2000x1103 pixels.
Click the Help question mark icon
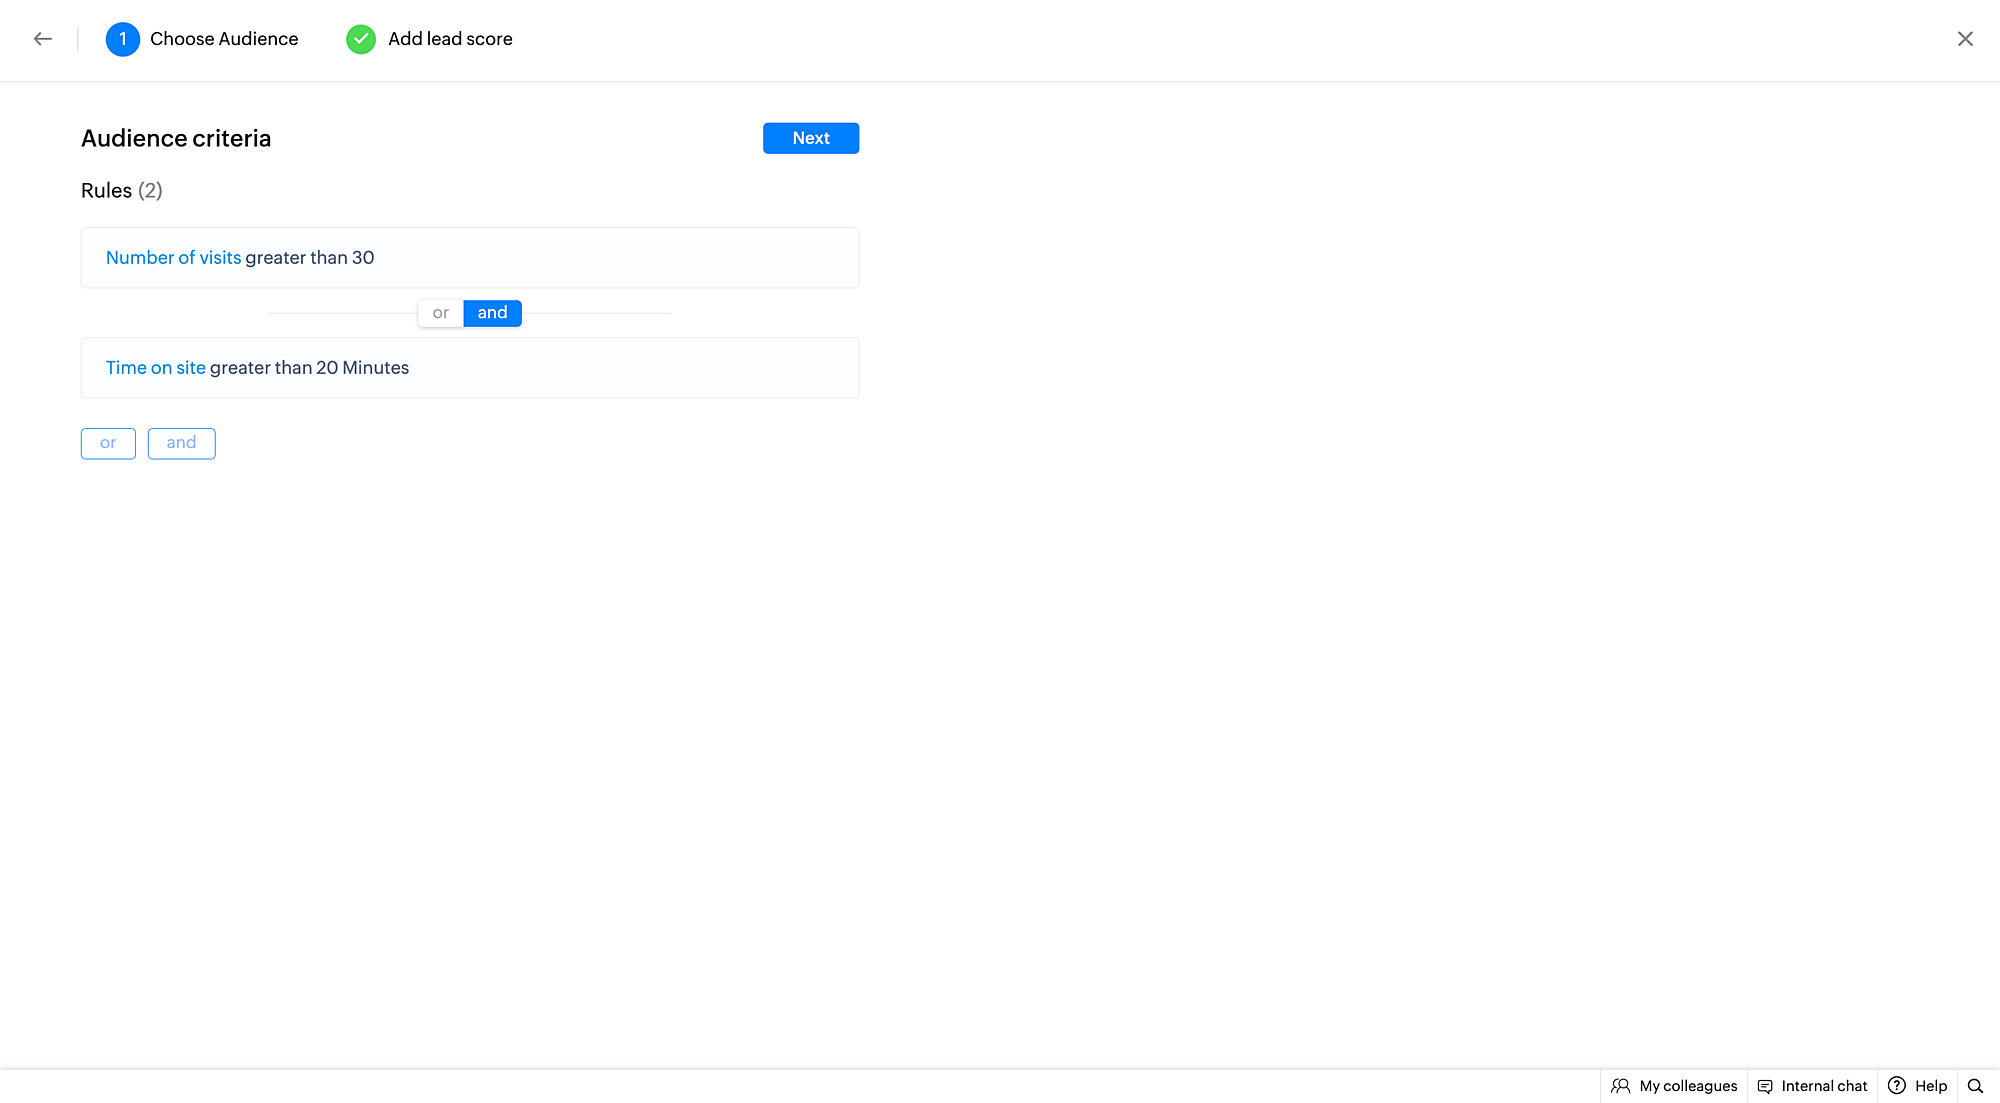point(1896,1086)
